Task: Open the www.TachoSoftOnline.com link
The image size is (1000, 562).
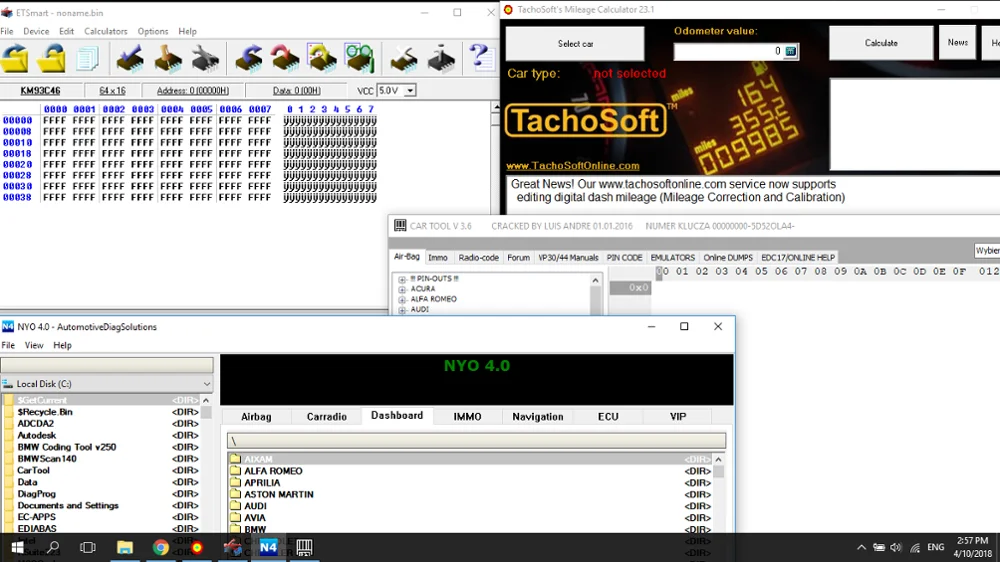Action: (x=573, y=166)
